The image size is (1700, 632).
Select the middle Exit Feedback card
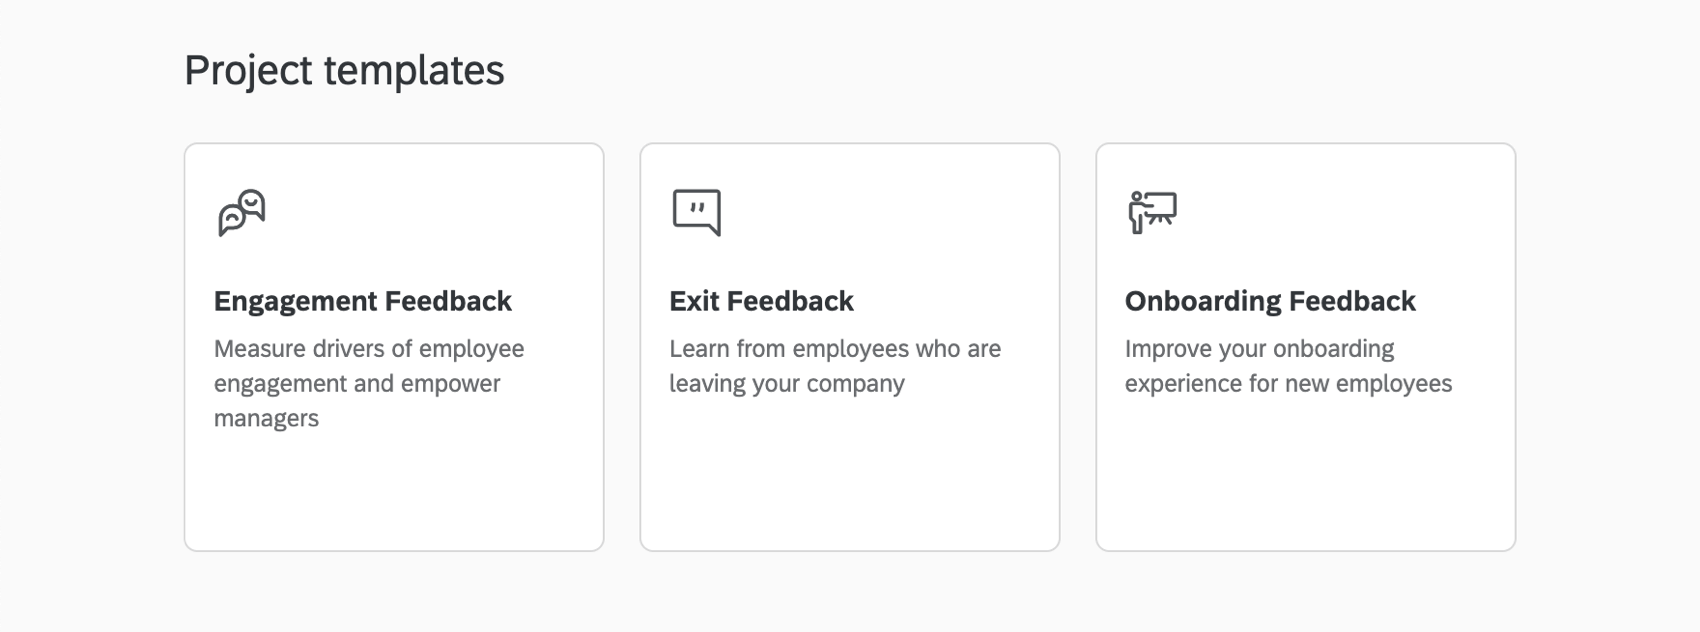(x=850, y=345)
